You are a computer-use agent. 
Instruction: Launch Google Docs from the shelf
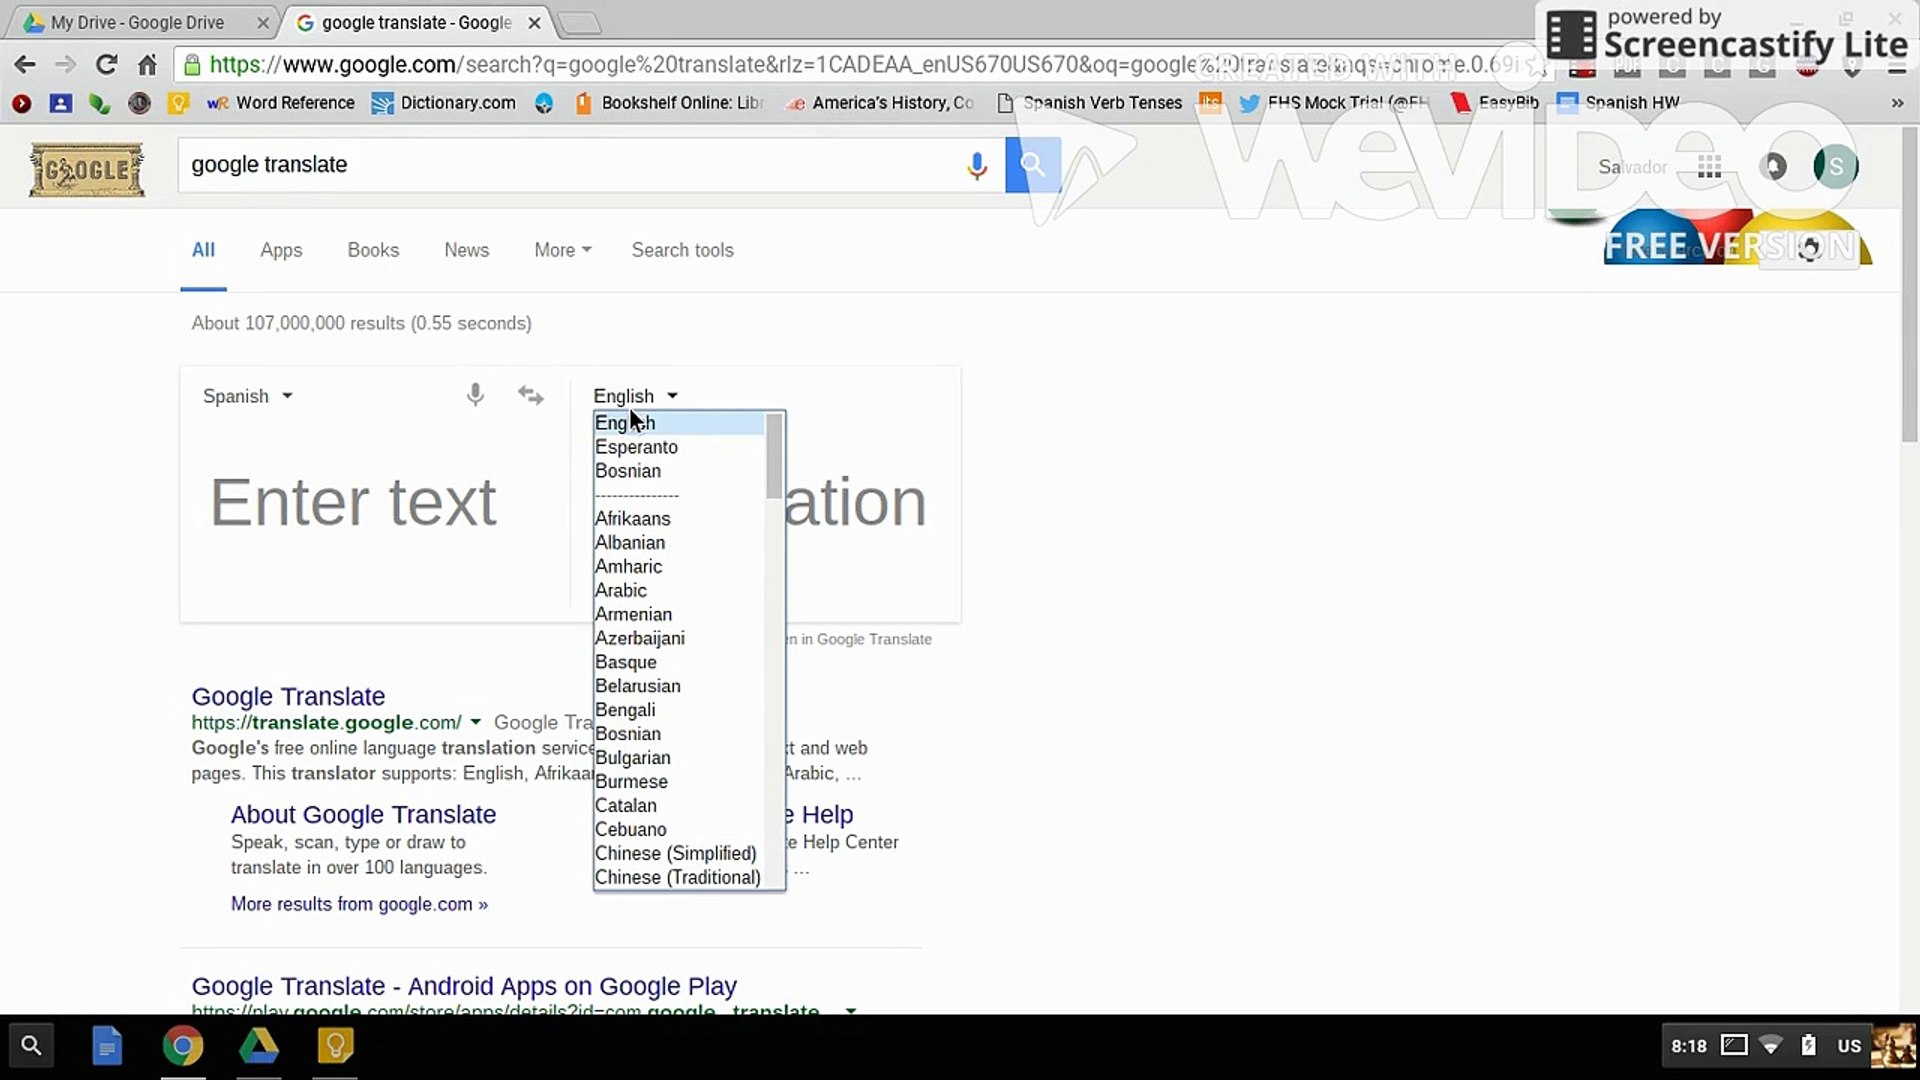[107, 1046]
